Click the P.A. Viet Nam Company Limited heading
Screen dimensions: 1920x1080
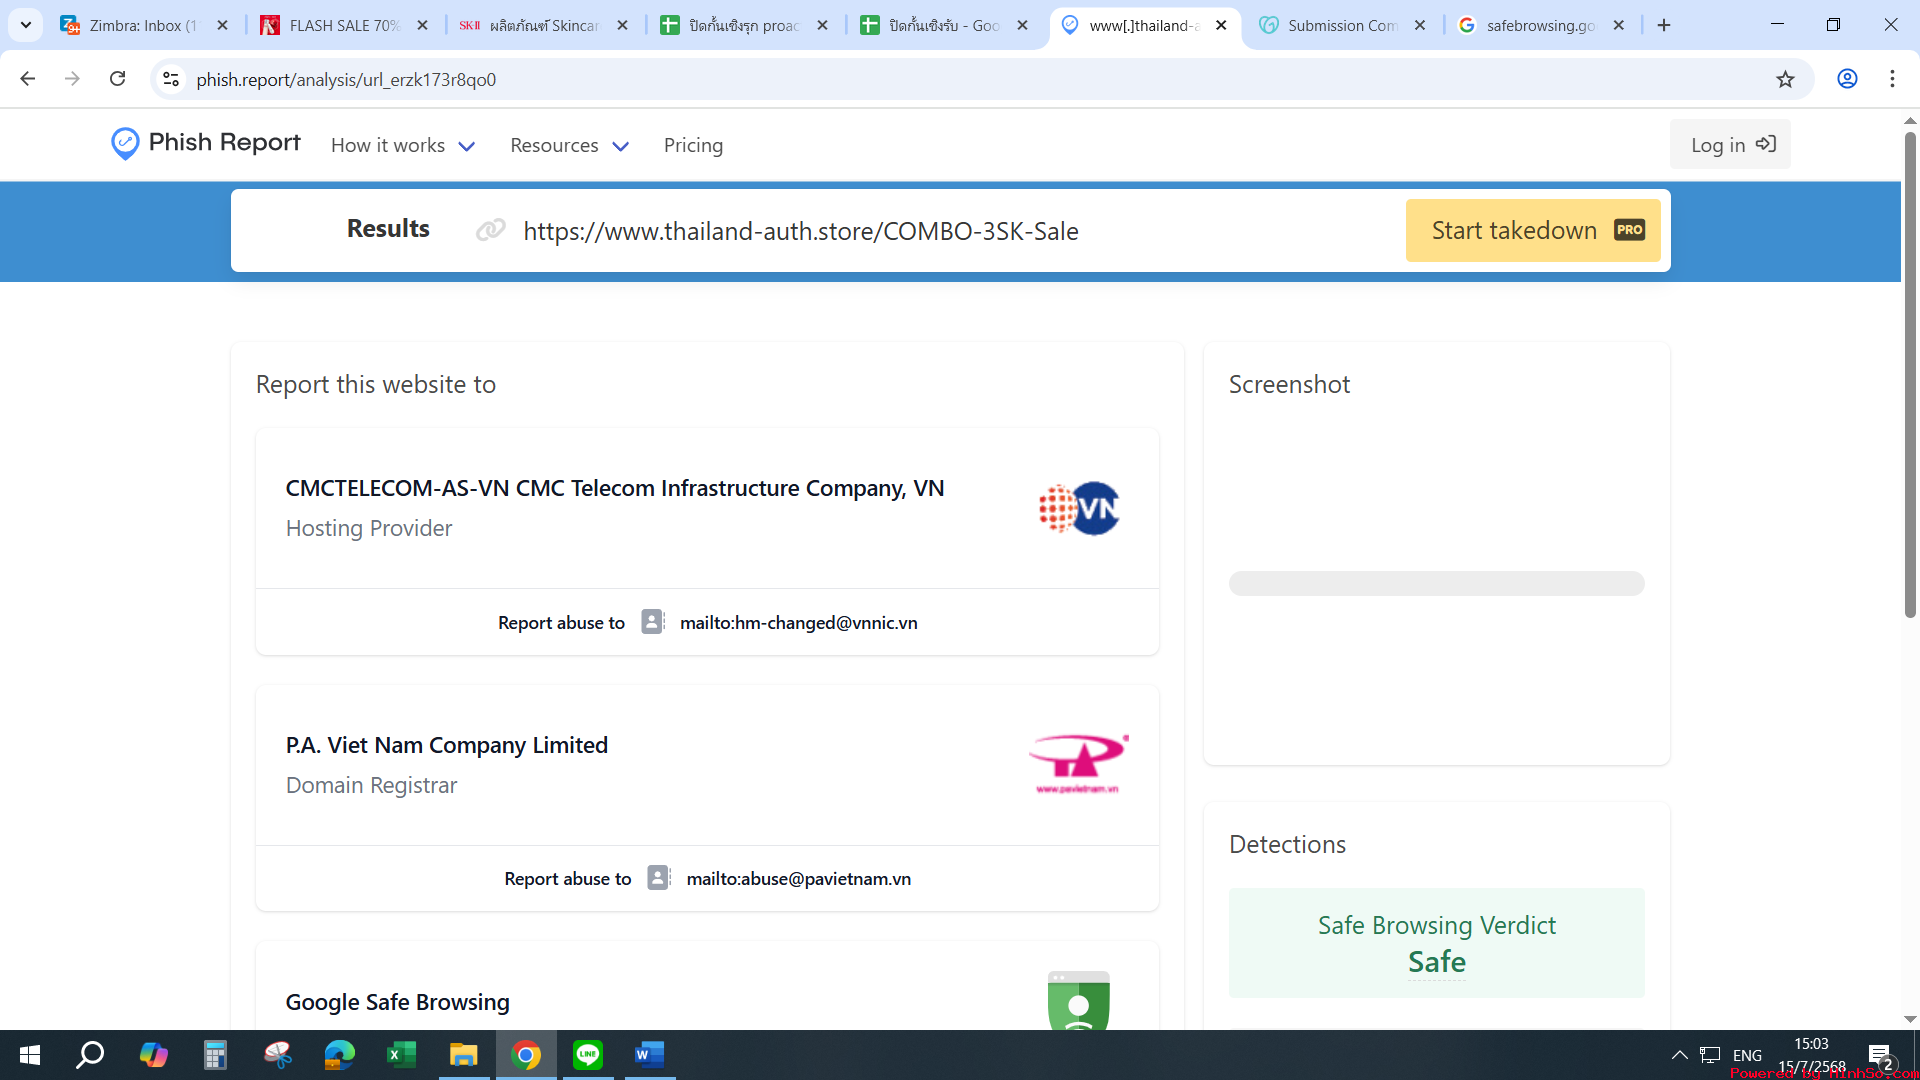[447, 745]
